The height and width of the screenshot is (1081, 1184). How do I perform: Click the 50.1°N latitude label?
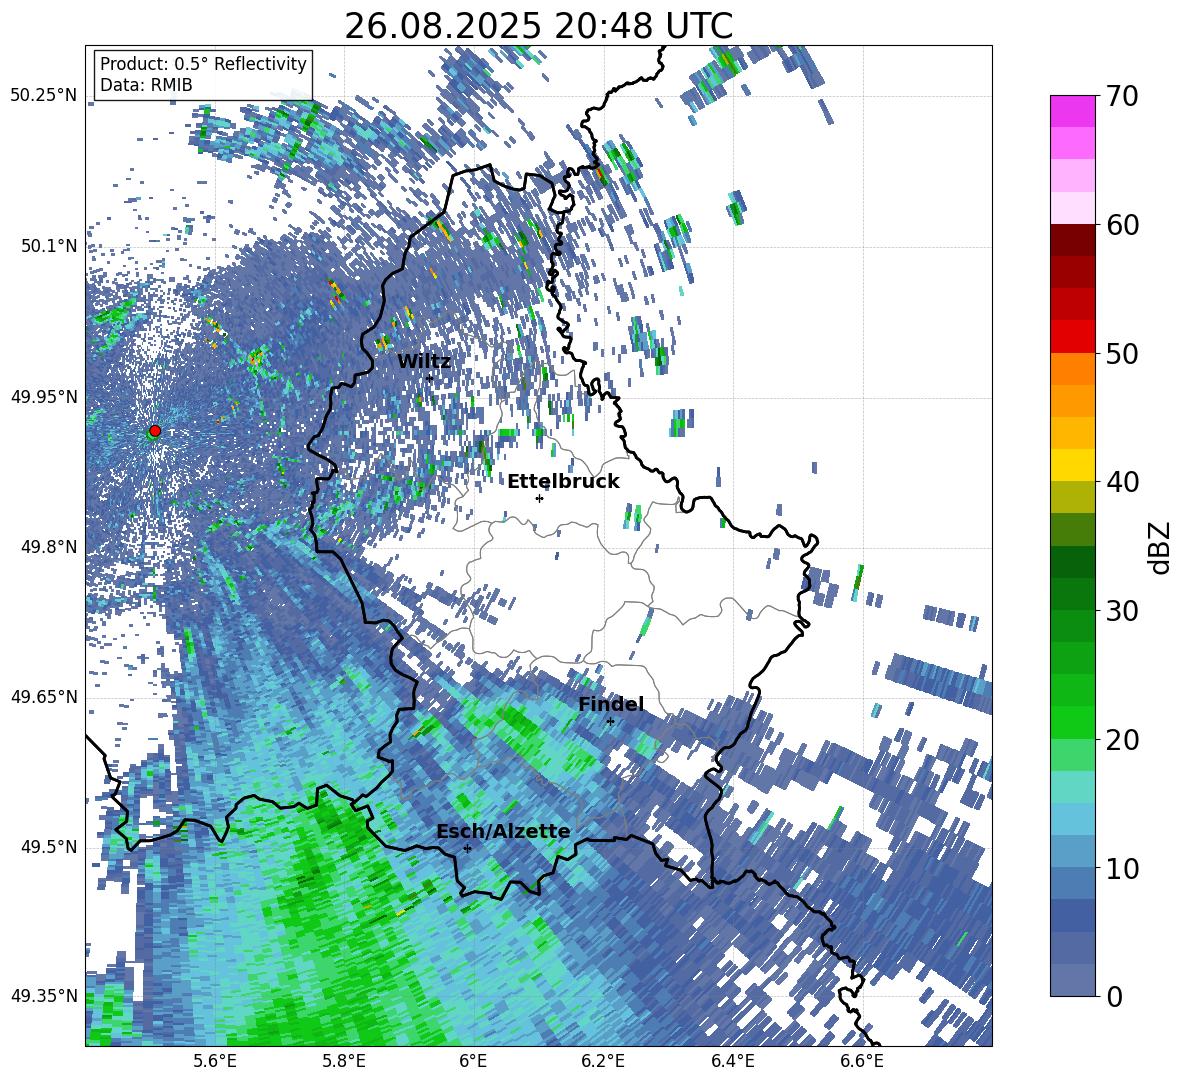tap(49, 246)
